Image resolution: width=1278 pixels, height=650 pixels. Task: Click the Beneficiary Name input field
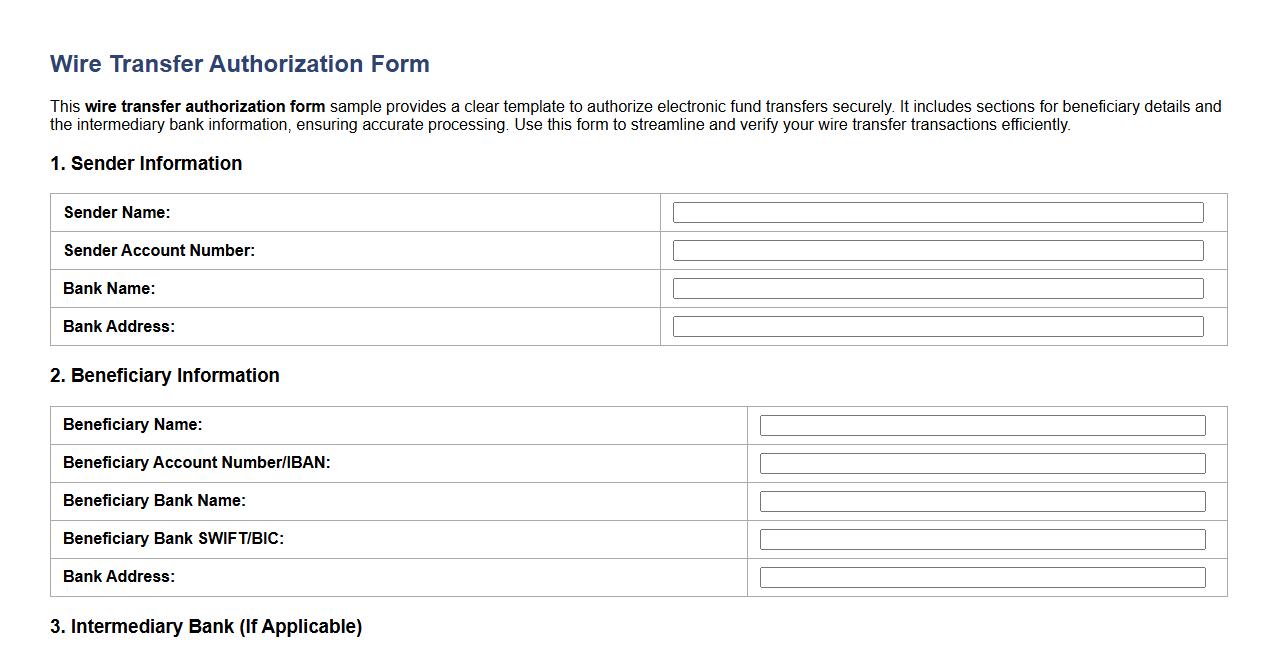[983, 425]
